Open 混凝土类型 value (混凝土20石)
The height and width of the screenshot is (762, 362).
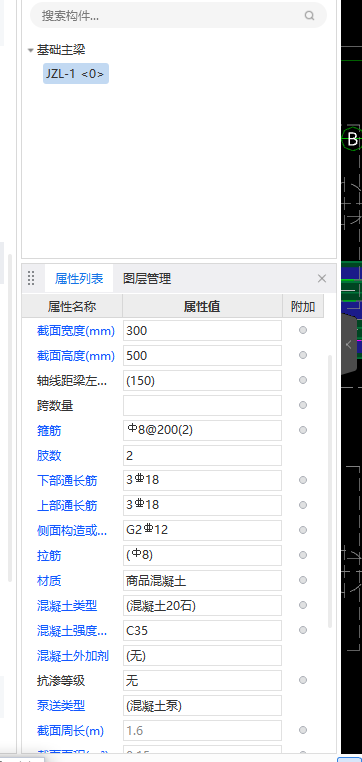(x=202, y=606)
